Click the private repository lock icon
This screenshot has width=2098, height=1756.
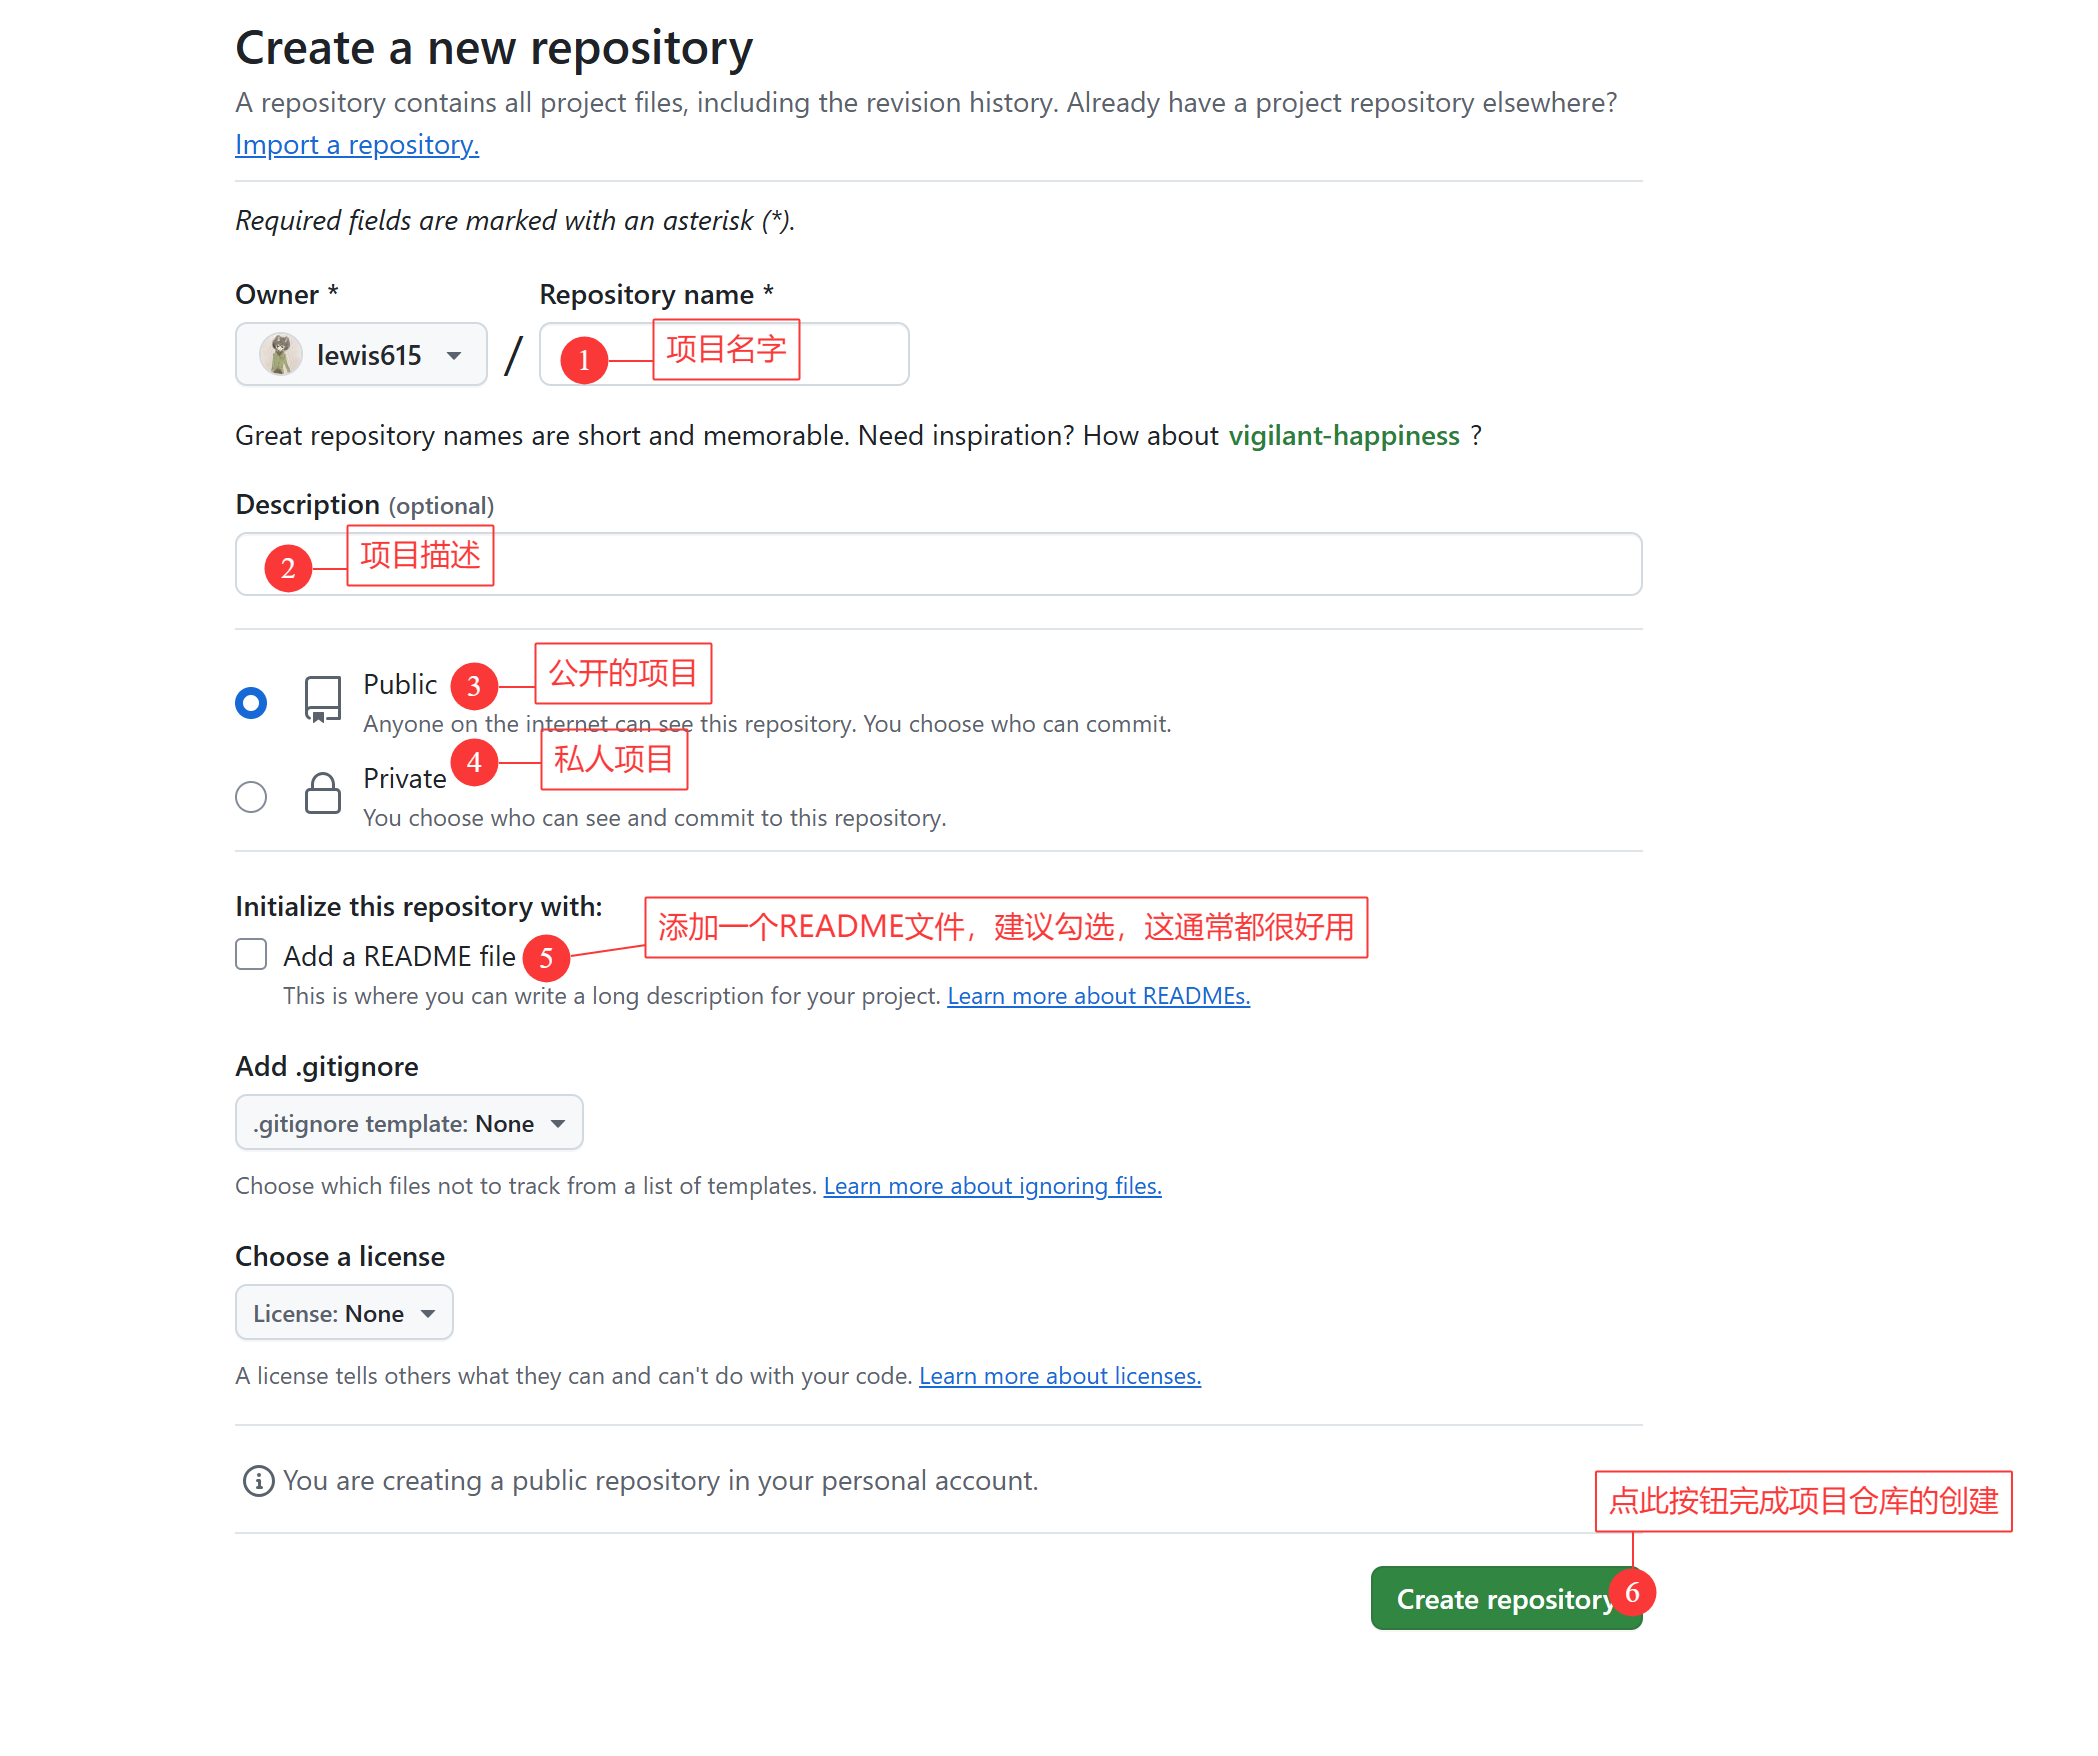[x=322, y=793]
